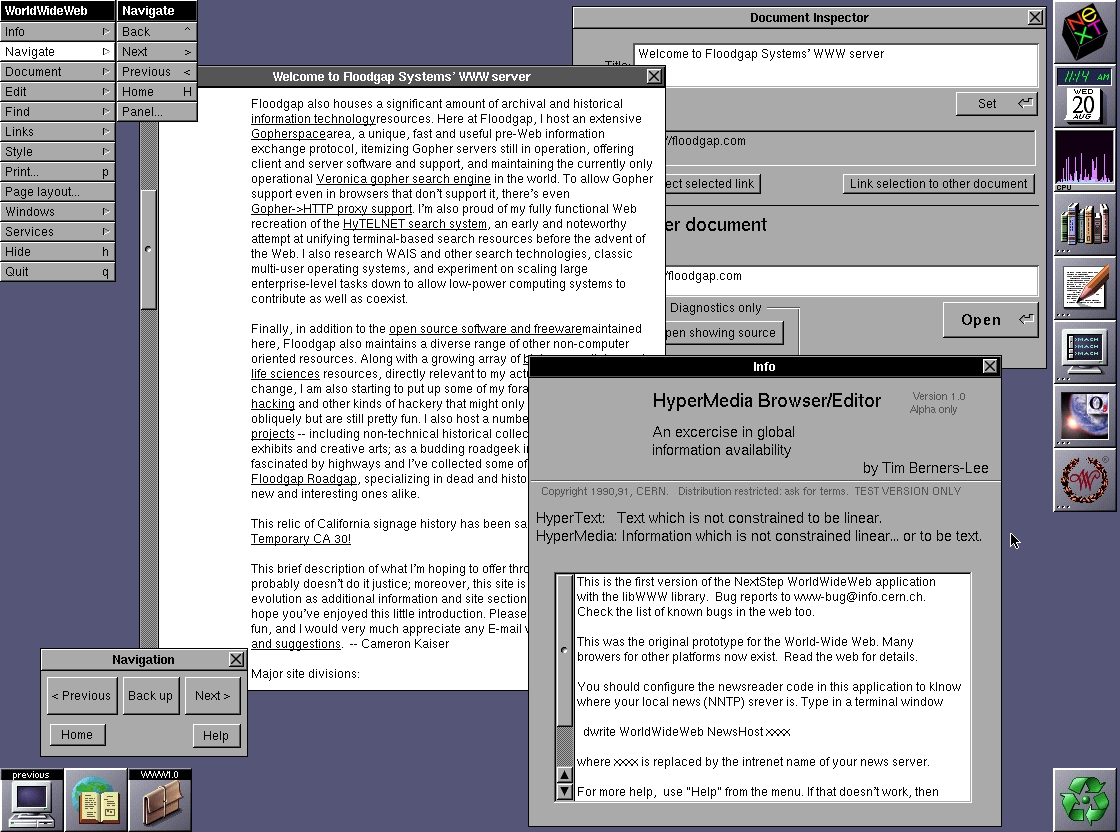The image size is (1120, 832).
Task: Follow the 'HyTELNET search system' link
Action: [x=415, y=224]
